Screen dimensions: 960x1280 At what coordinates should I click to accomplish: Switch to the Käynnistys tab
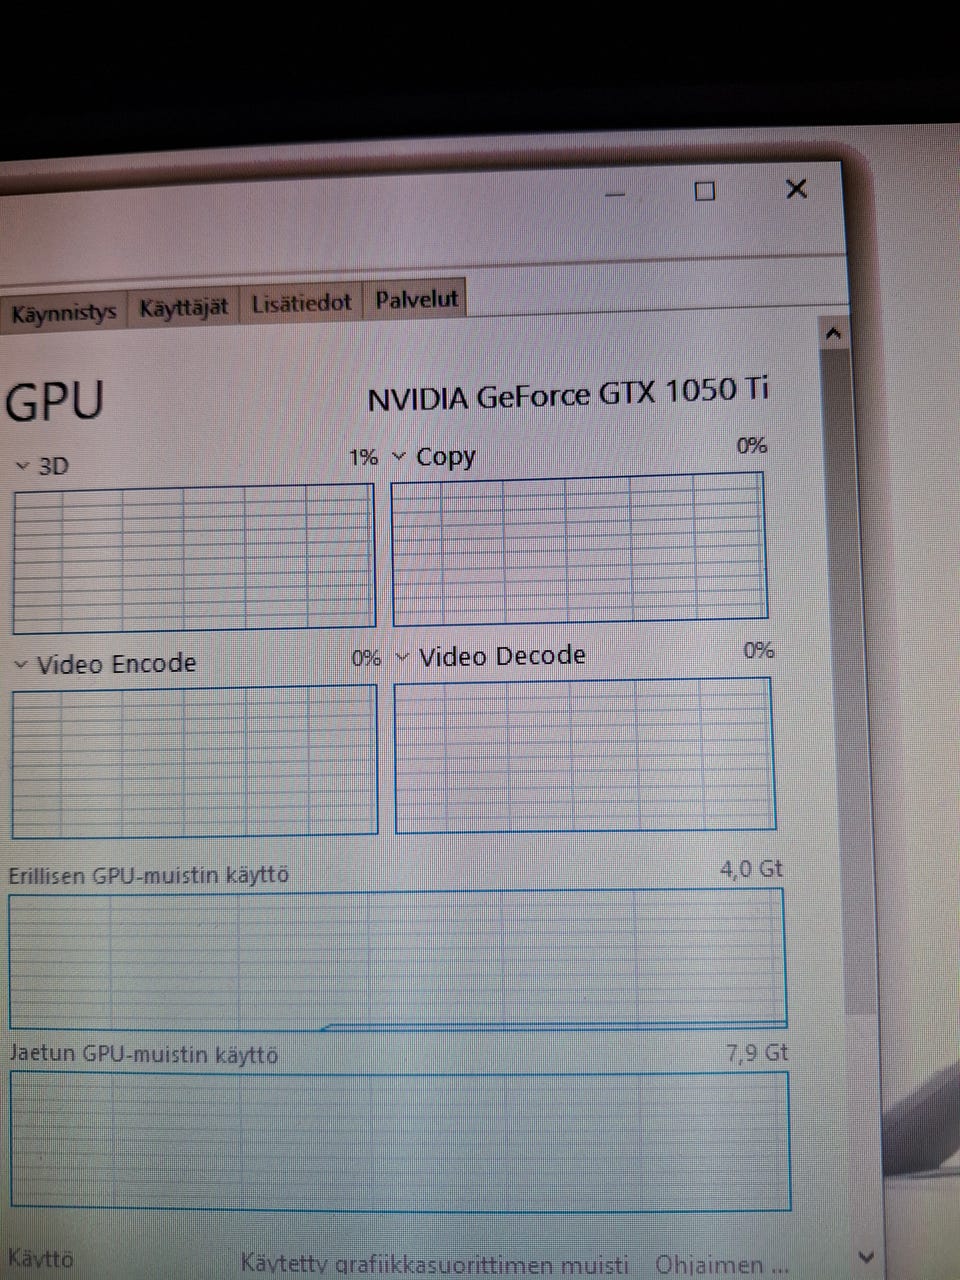(x=64, y=312)
